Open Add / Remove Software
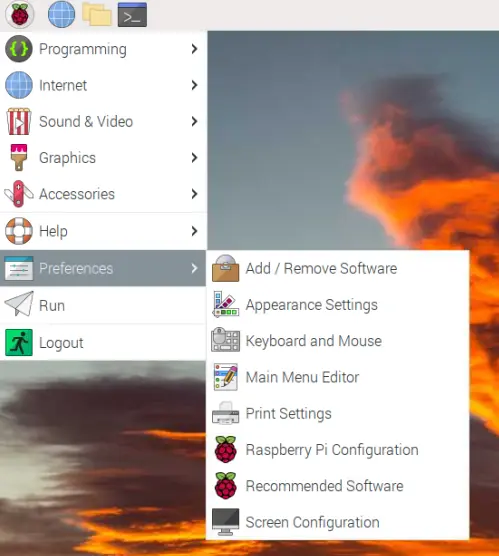The height and width of the screenshot is (556, 499). (x=338, y=268)
